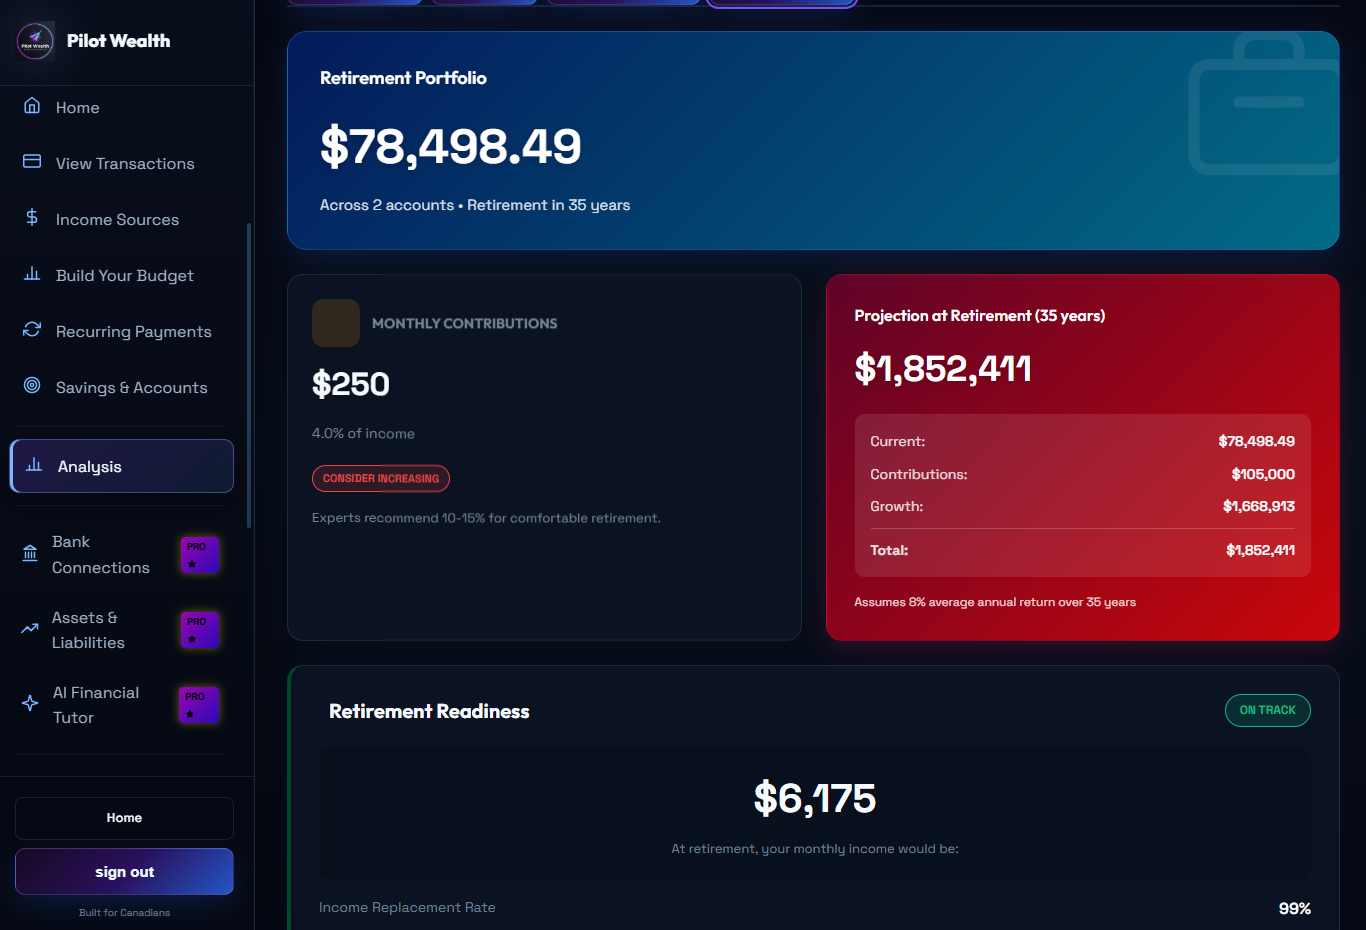The image size is (1366, 930).
Task: Click the Pilot Wealth logo icon
Action: (35, 41)
